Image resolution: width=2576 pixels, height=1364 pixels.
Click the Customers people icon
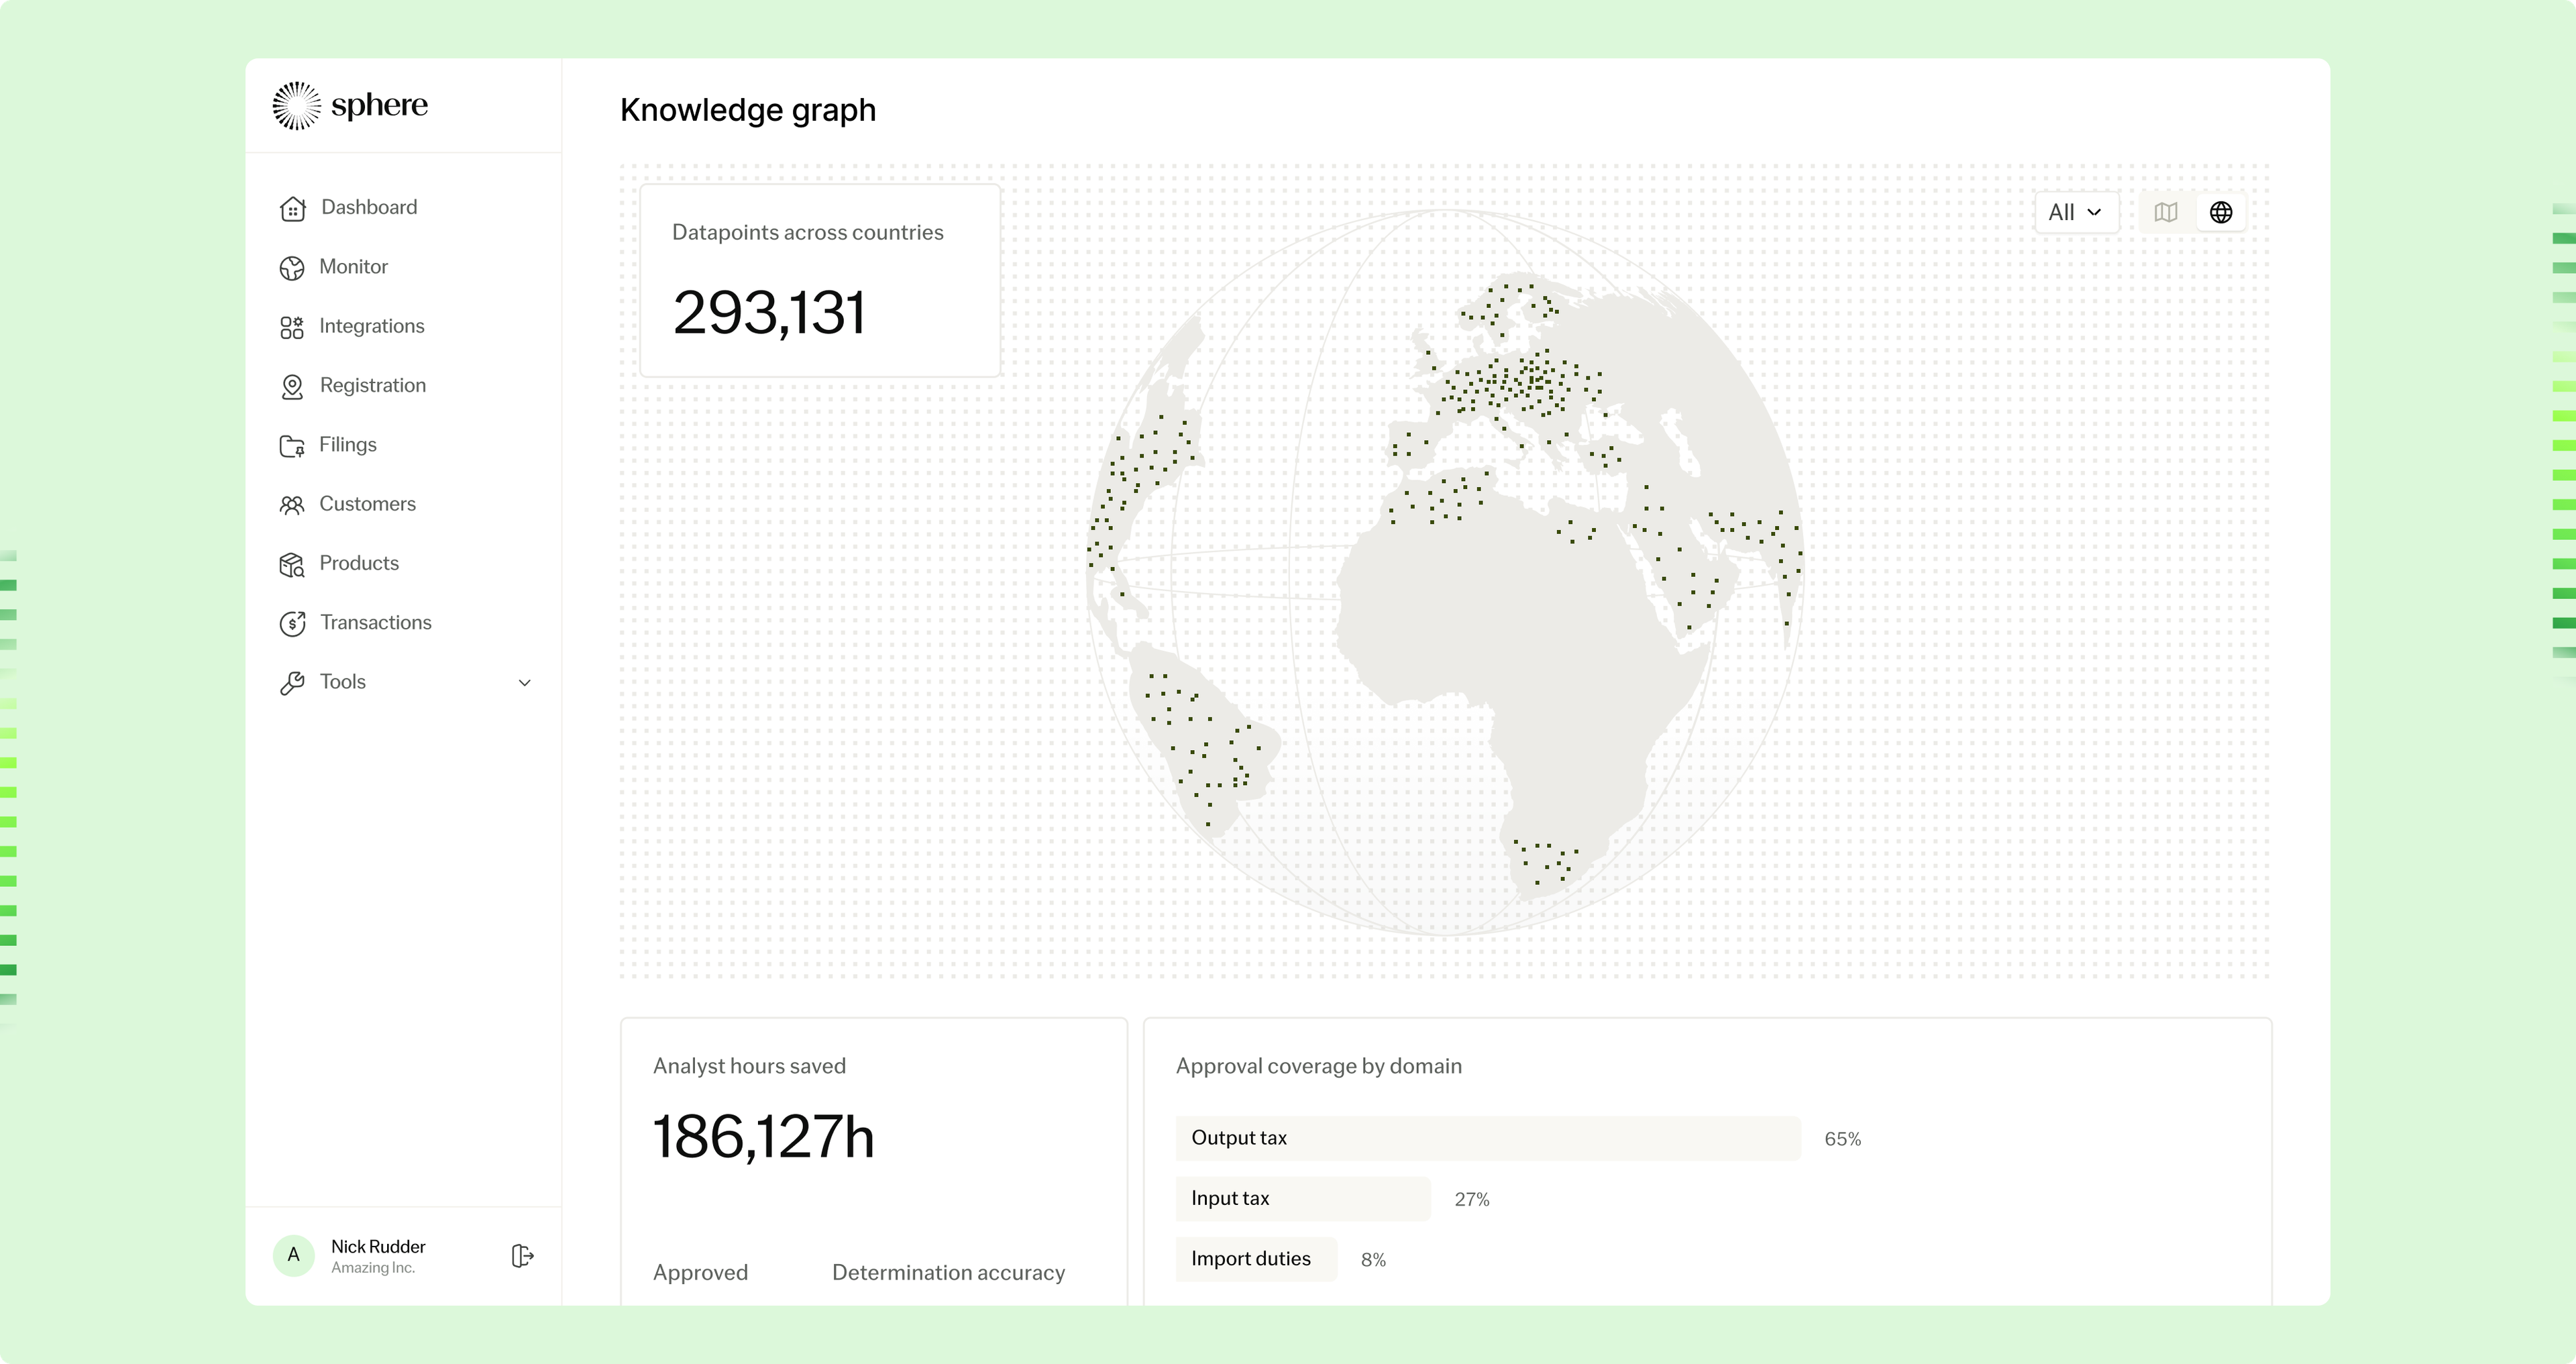(x=292, y=505)
